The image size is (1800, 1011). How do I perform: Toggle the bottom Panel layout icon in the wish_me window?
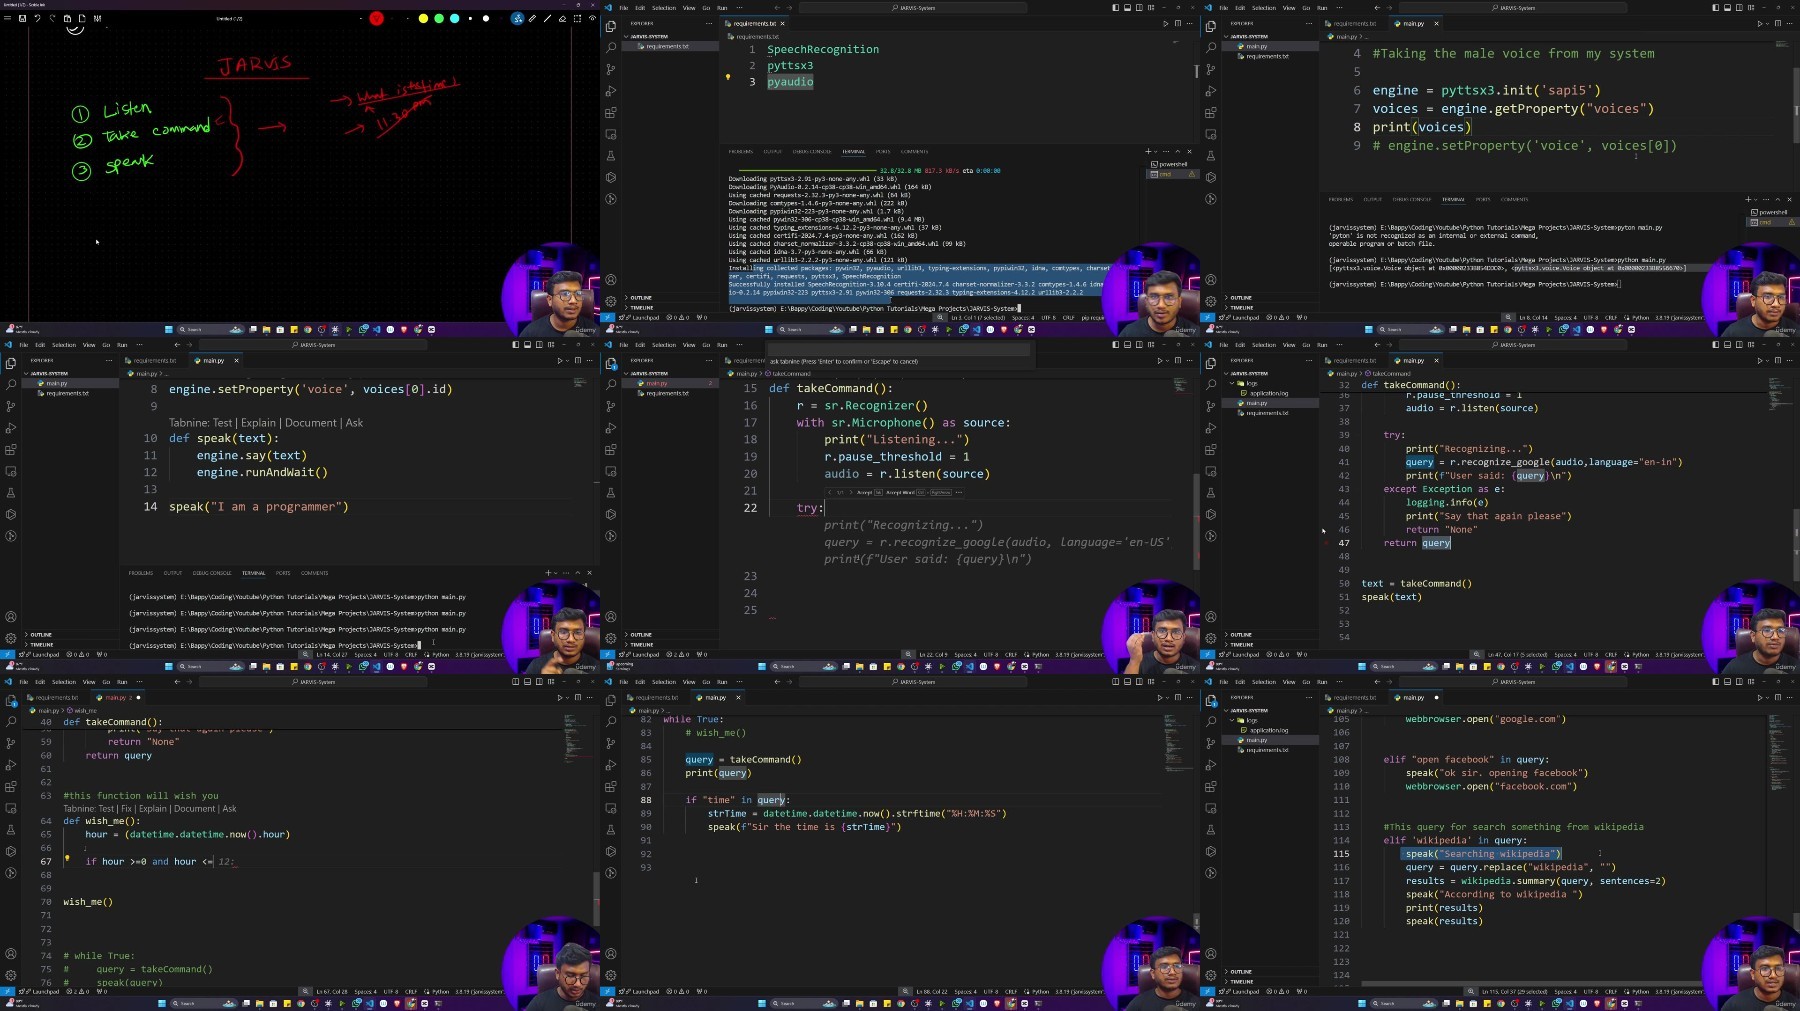click(x=527, y=681)
